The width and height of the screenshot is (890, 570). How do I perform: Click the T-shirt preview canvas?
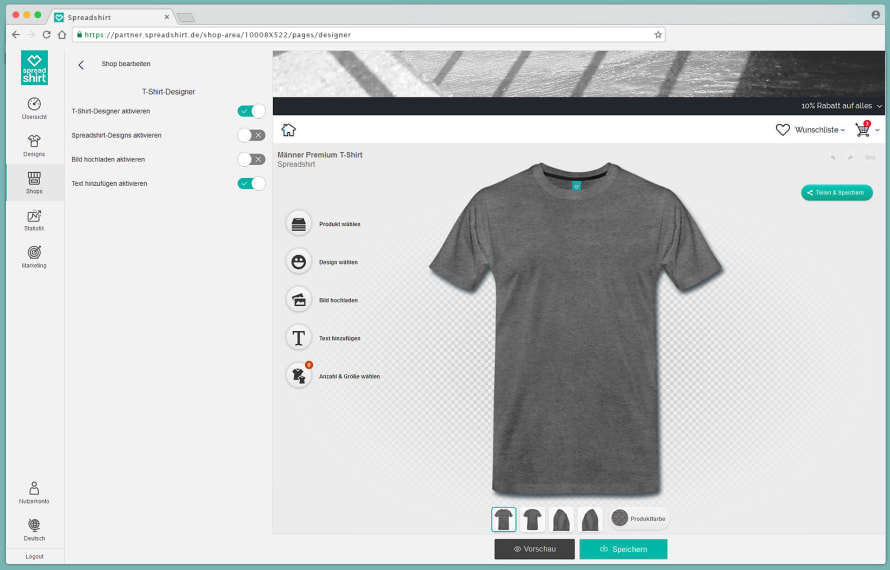click(576, 329)
